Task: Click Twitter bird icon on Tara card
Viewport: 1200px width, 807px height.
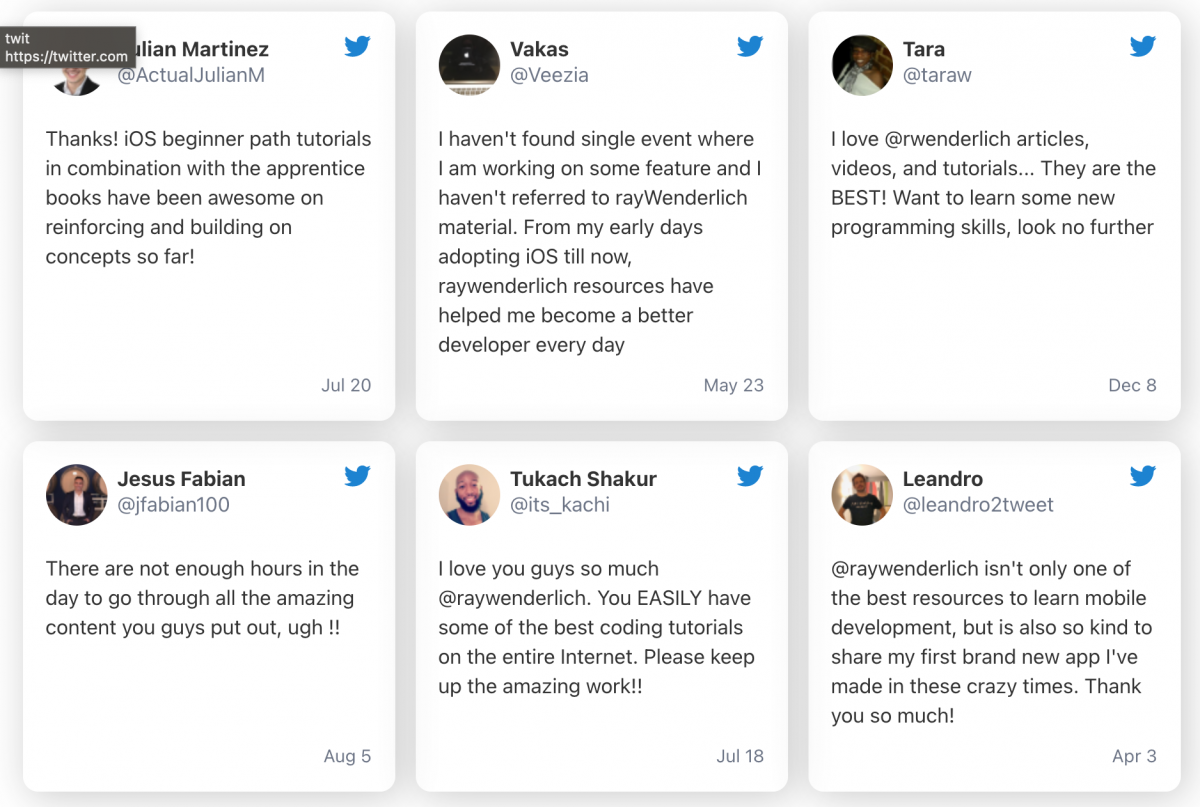Action: (x=1143, y=46)
